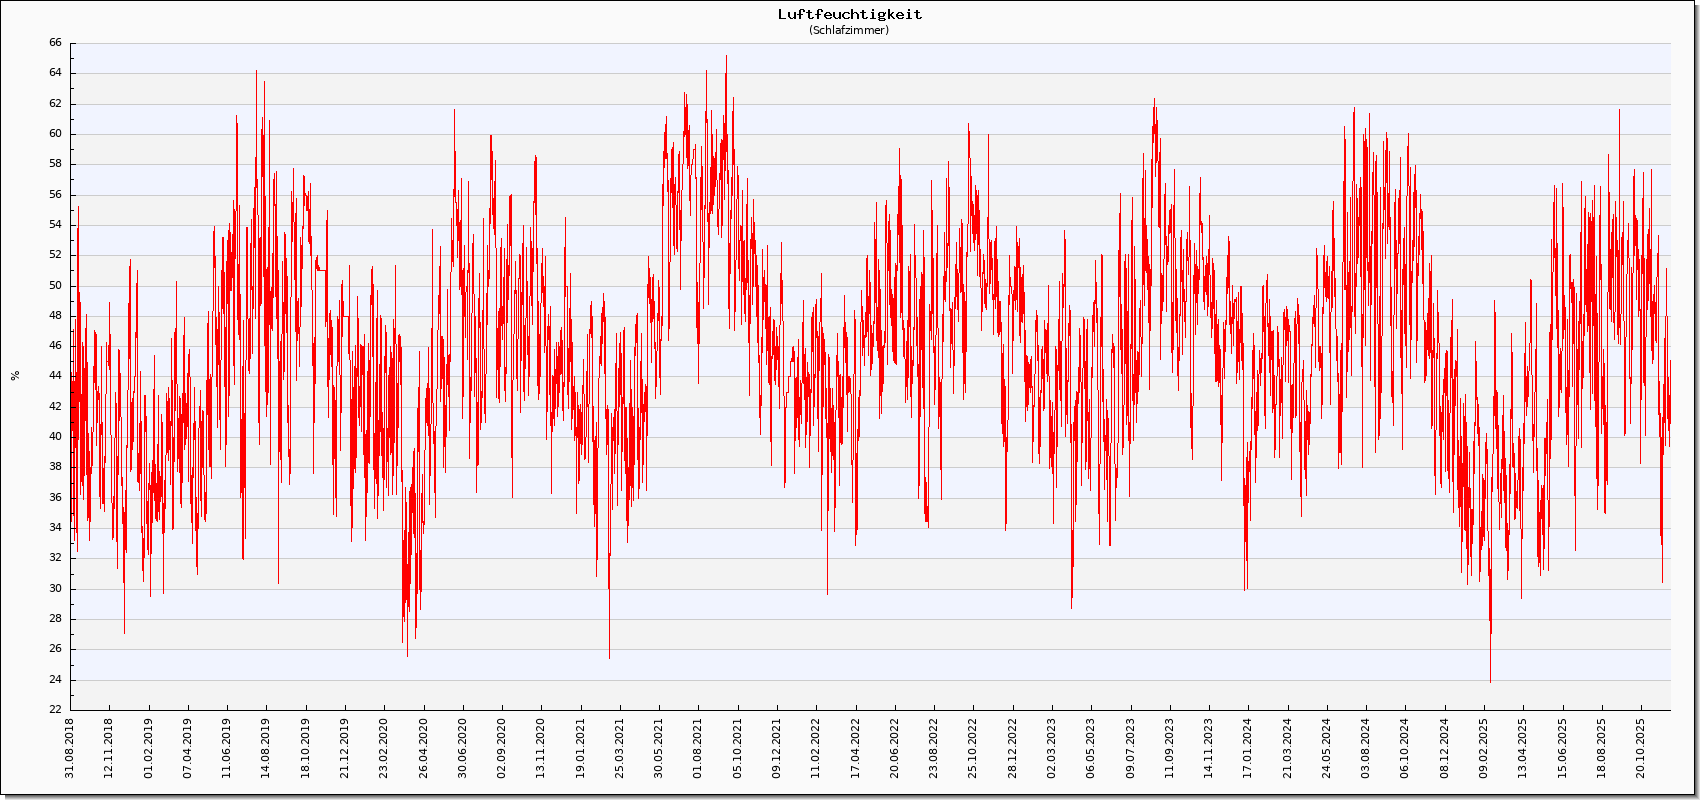This screenshot has width=1700, height=800.
Task: Click the 20.10.2025 x-axis date
Action: (x=1641, y=747)
